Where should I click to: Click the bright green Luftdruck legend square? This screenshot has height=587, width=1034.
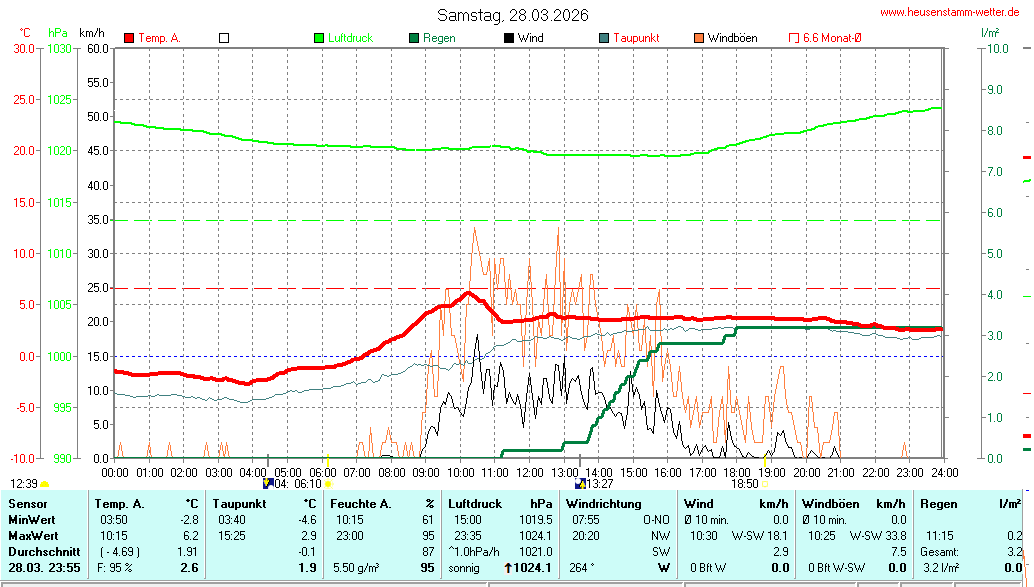pyautogui.click(x=320, y=38)
